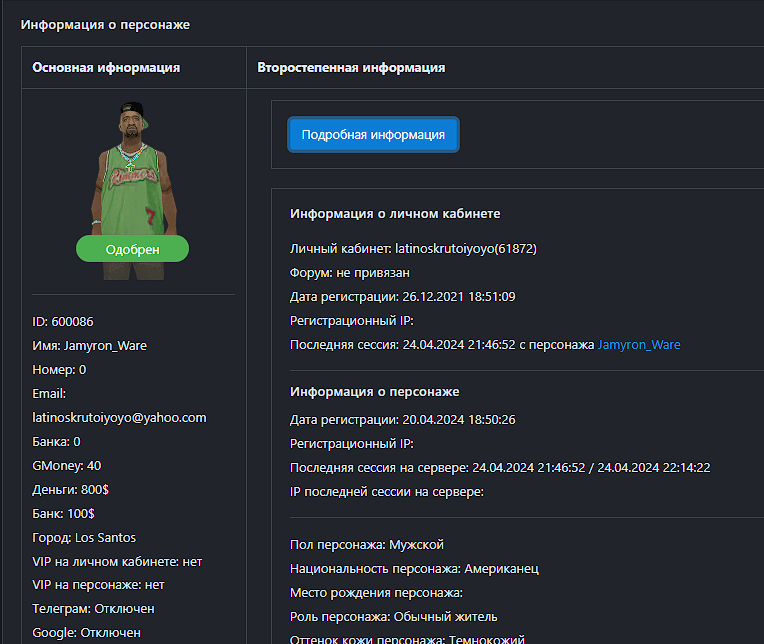Open the Jamyron_Ware character link

click(x=638, y=345)
